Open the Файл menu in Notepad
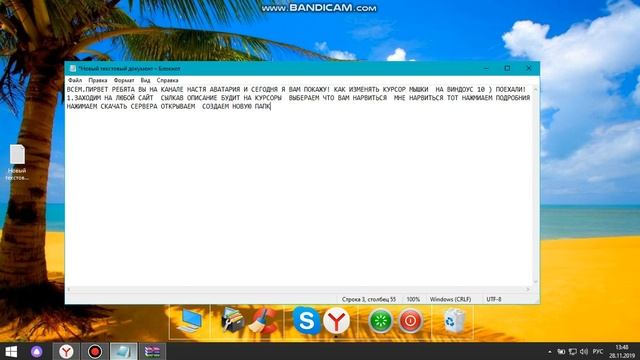This screenshot has width=640, height=360. (75, 80)
